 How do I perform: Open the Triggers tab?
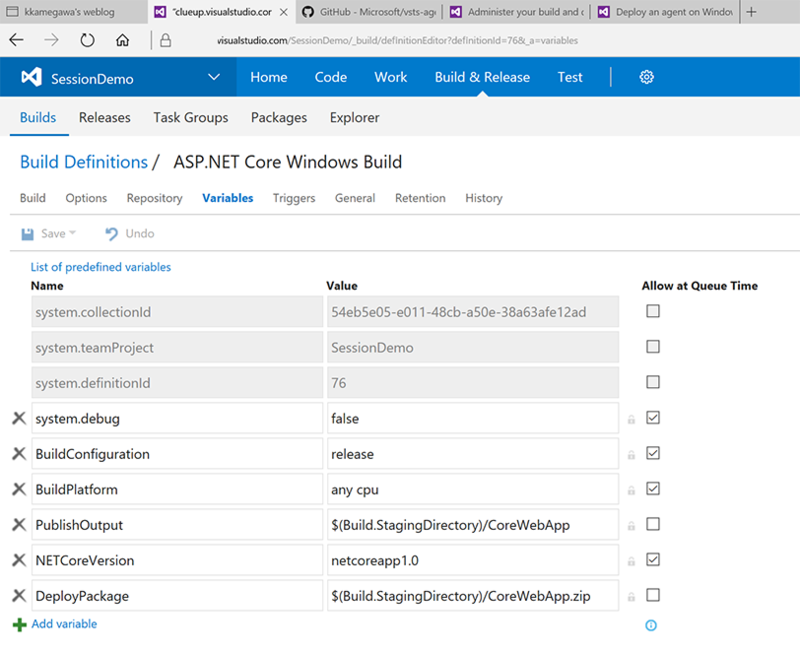click(x=294, y=198)
